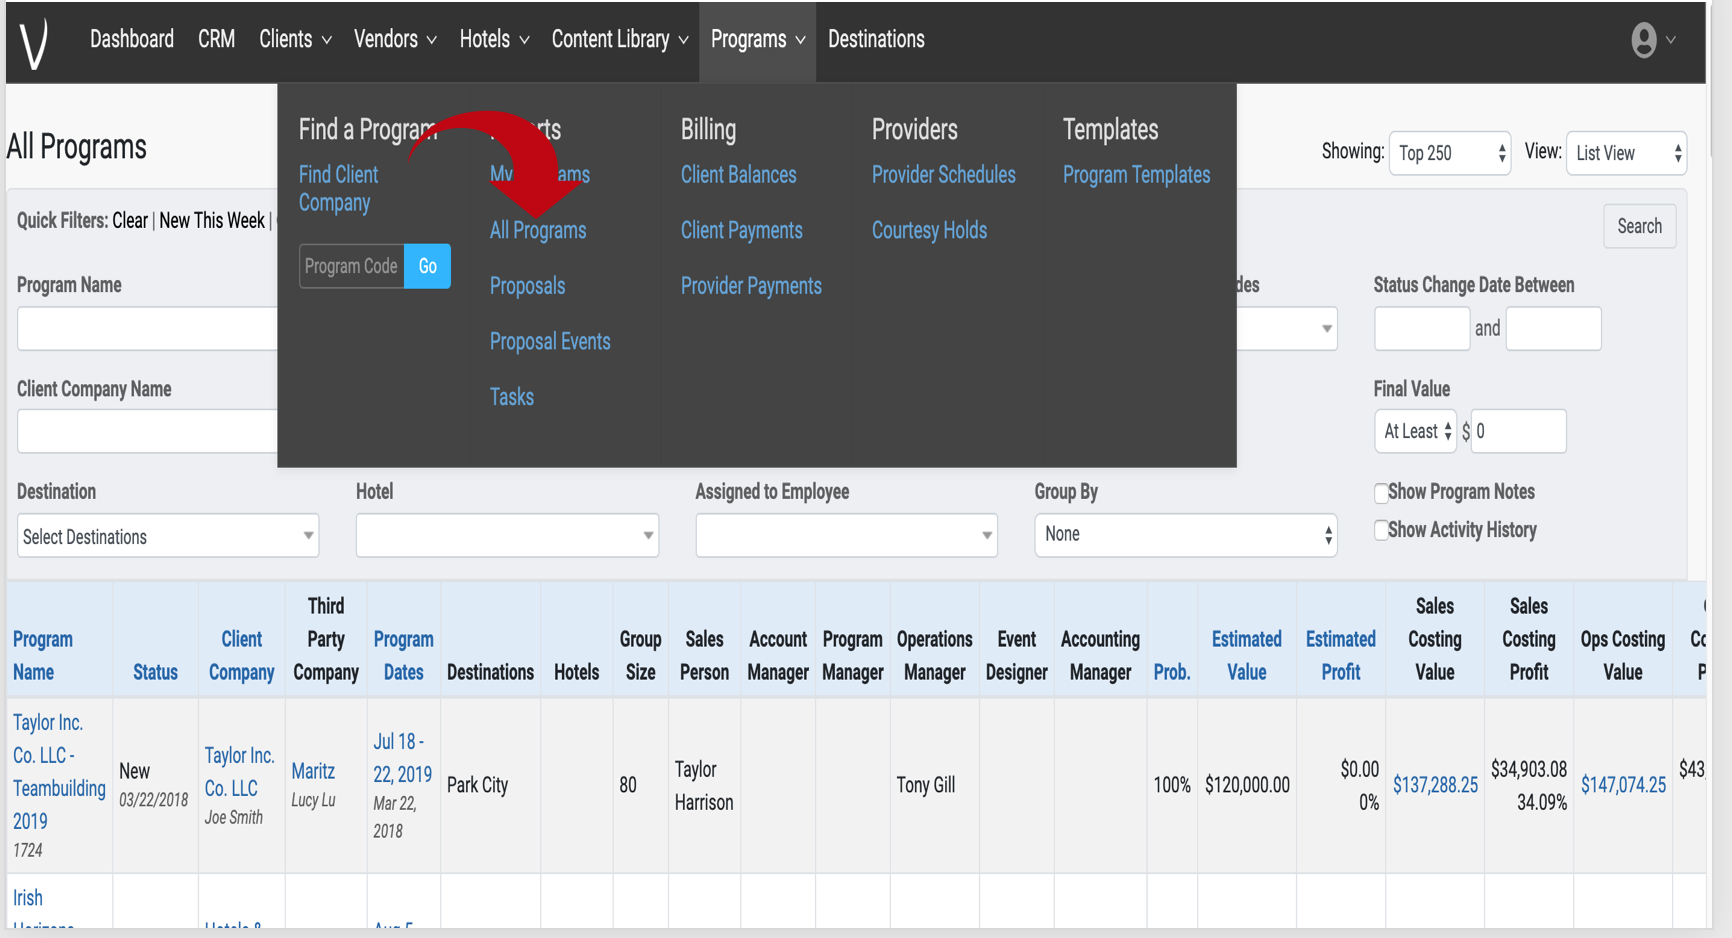This screenshot has height=938, width=1732.
Task: Select Find Client Company link
Action: [338, 188]
